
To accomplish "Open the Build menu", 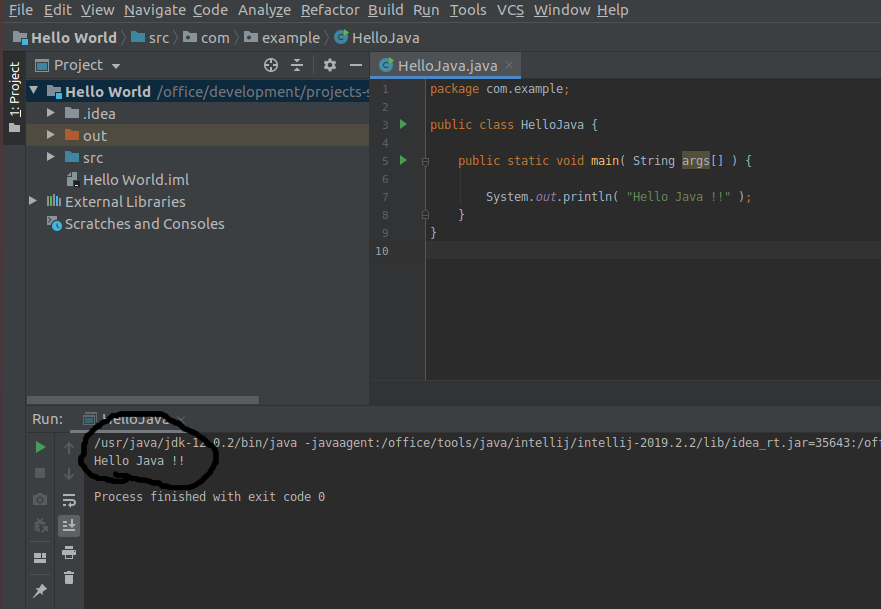I will click(x=385, y=10).
